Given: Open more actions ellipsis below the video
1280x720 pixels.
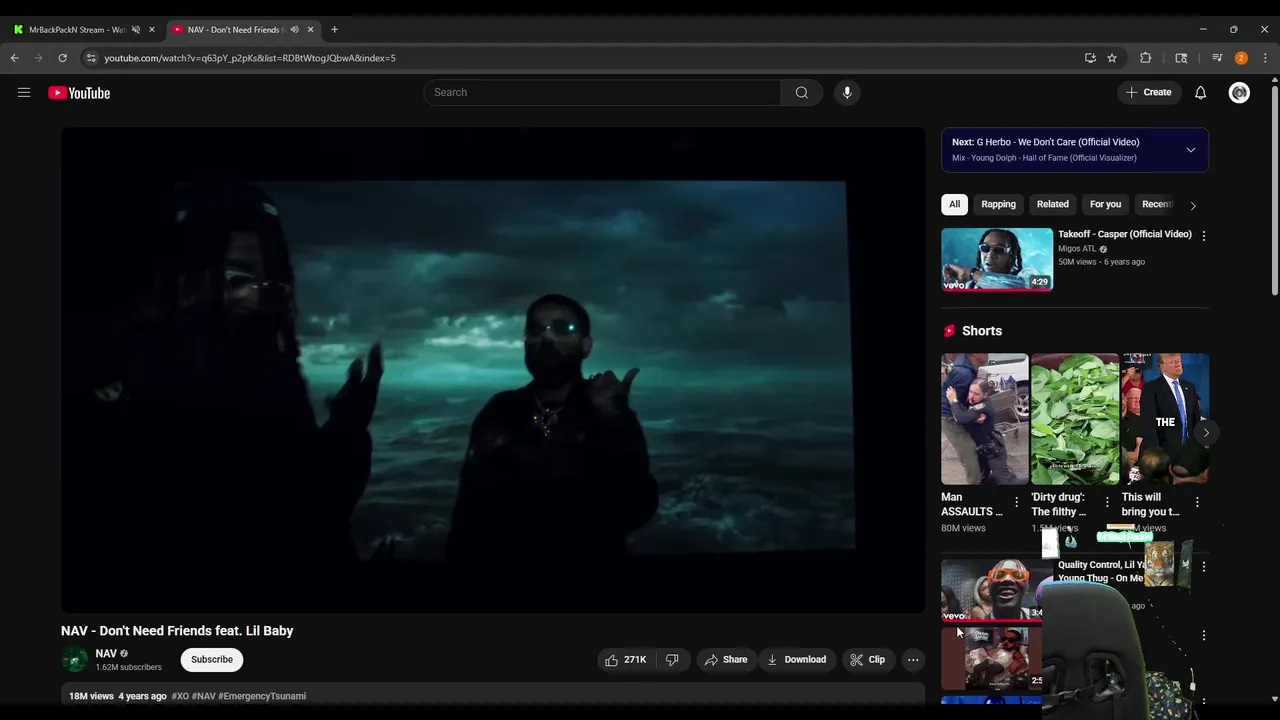Looking at the screenshot, I should pyautogui.click(x=912, y=659).
